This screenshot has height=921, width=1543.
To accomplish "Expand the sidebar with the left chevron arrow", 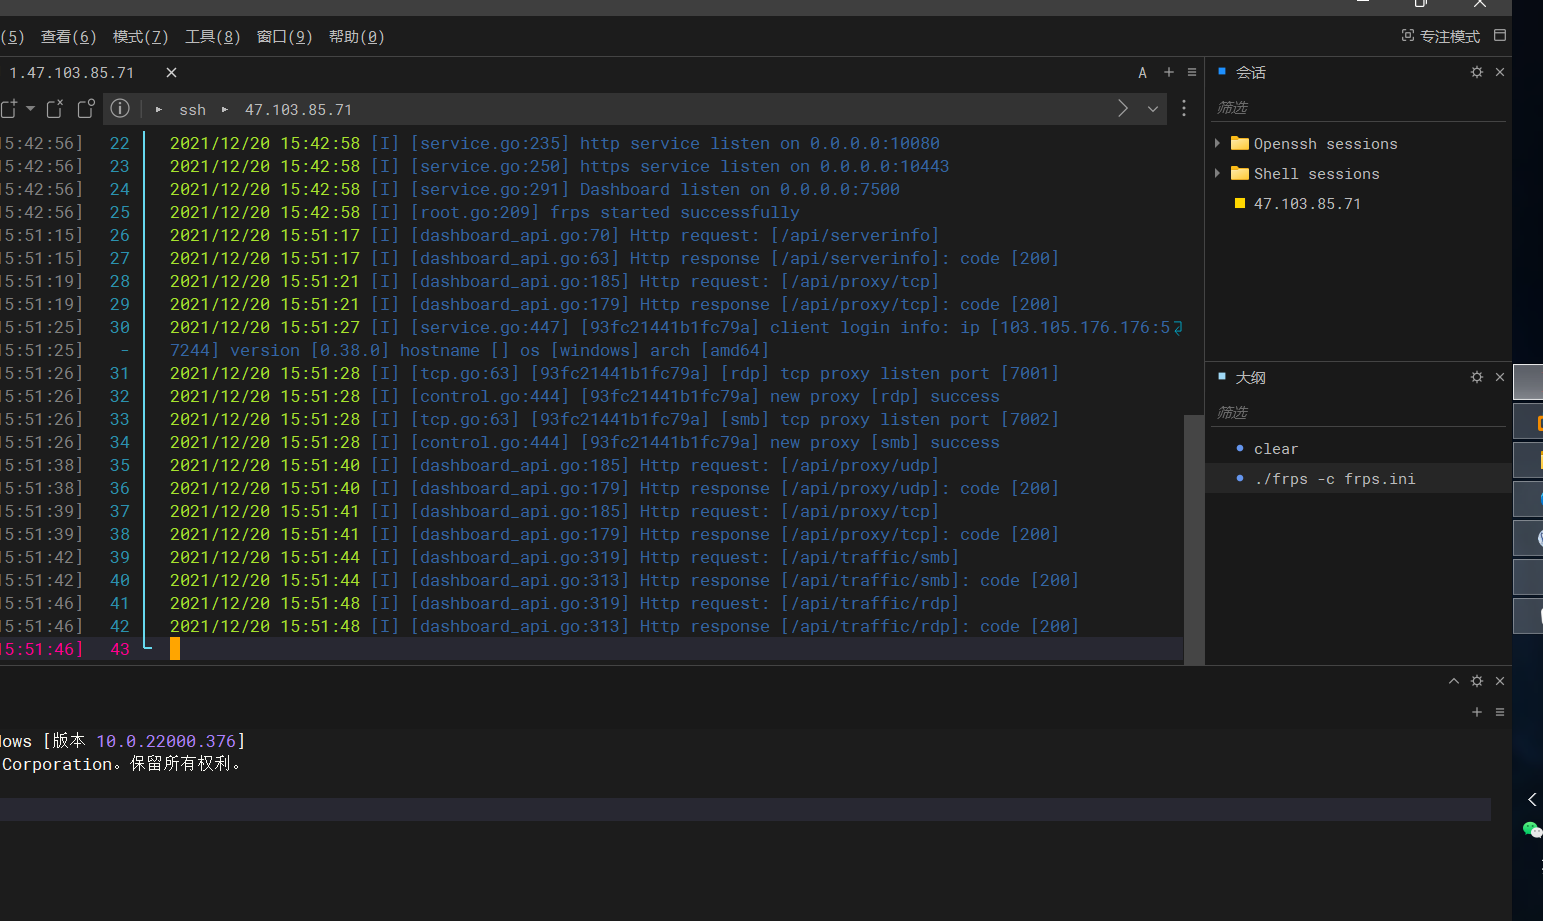I will (x=1532, y=799).
